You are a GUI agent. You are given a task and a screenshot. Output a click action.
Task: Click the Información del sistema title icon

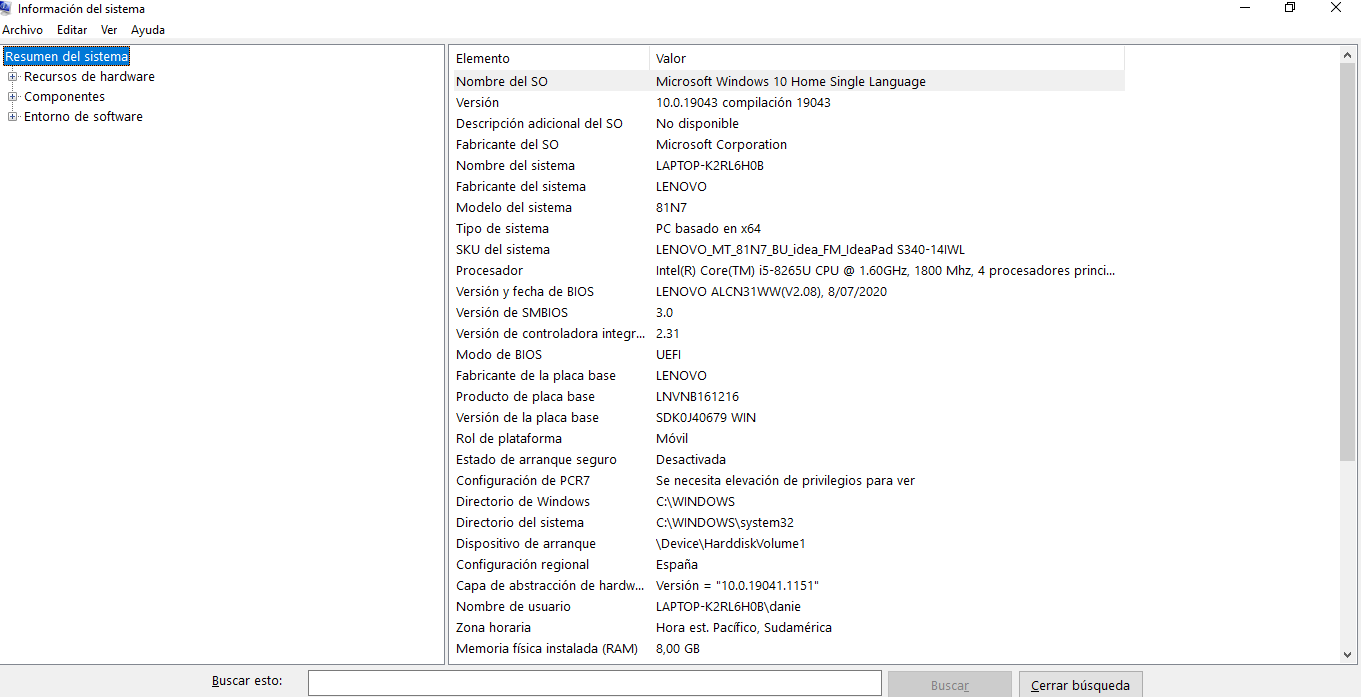tap(6, 8)
